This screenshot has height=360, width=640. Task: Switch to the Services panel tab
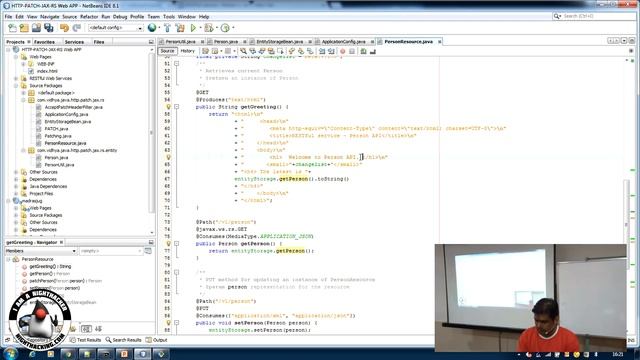[74, 42]
